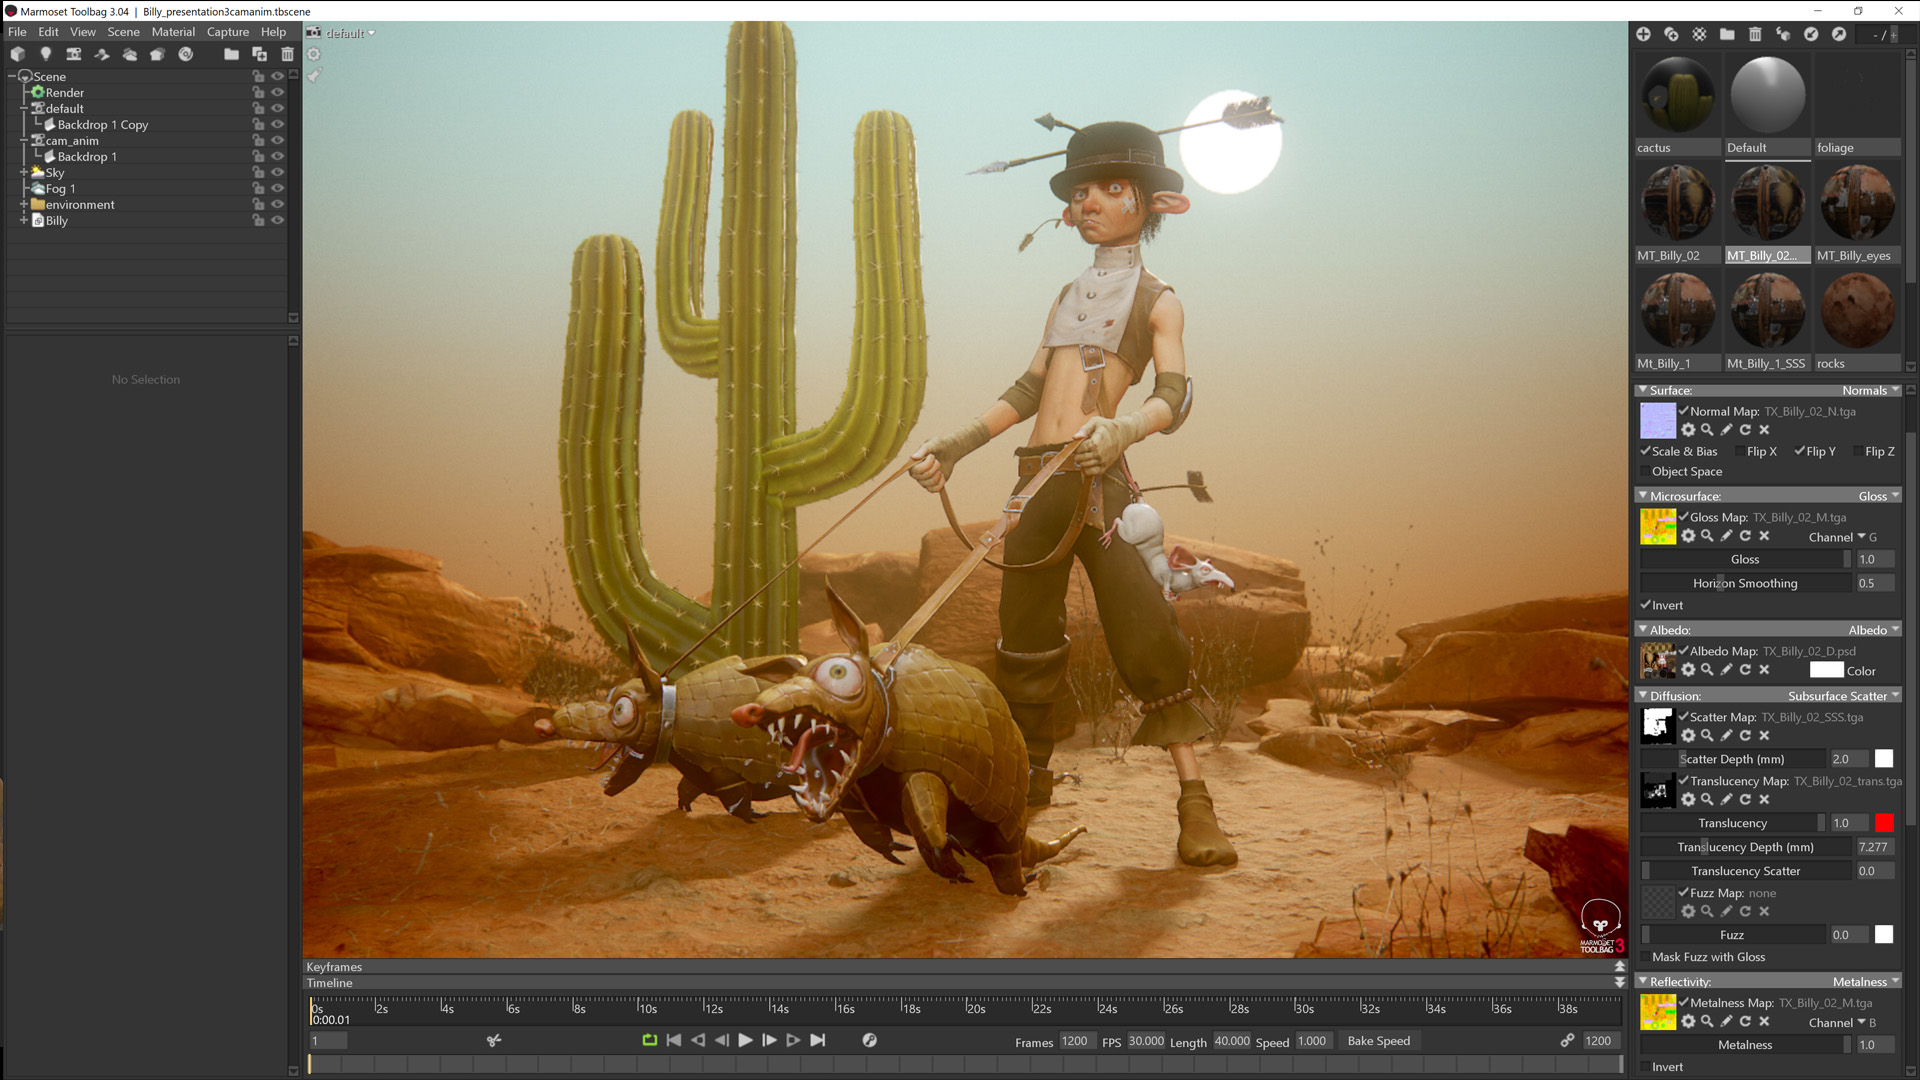This screenshot has height=1080, width=1920.
Task: Uncheck Invert under Microsurface
Action: point(1645,606)
